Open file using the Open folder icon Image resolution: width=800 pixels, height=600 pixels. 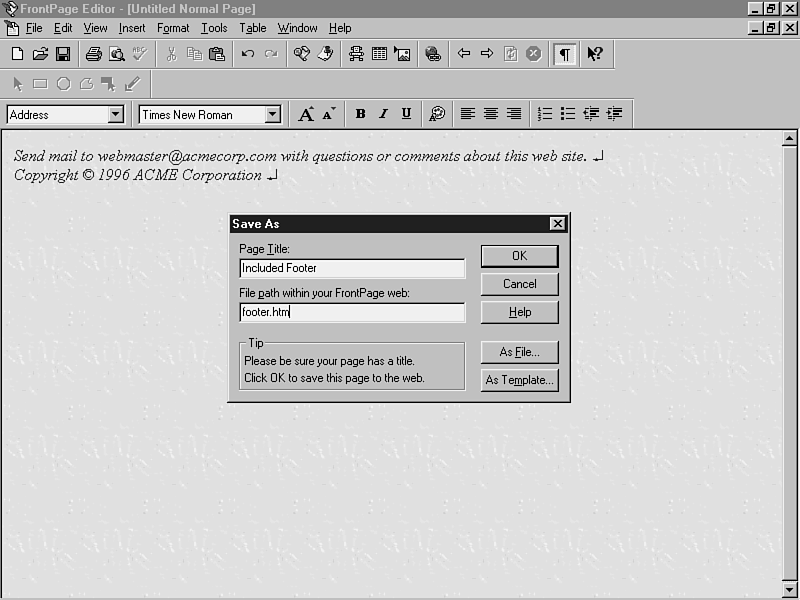pyautogui.click(x=40, y=54)
